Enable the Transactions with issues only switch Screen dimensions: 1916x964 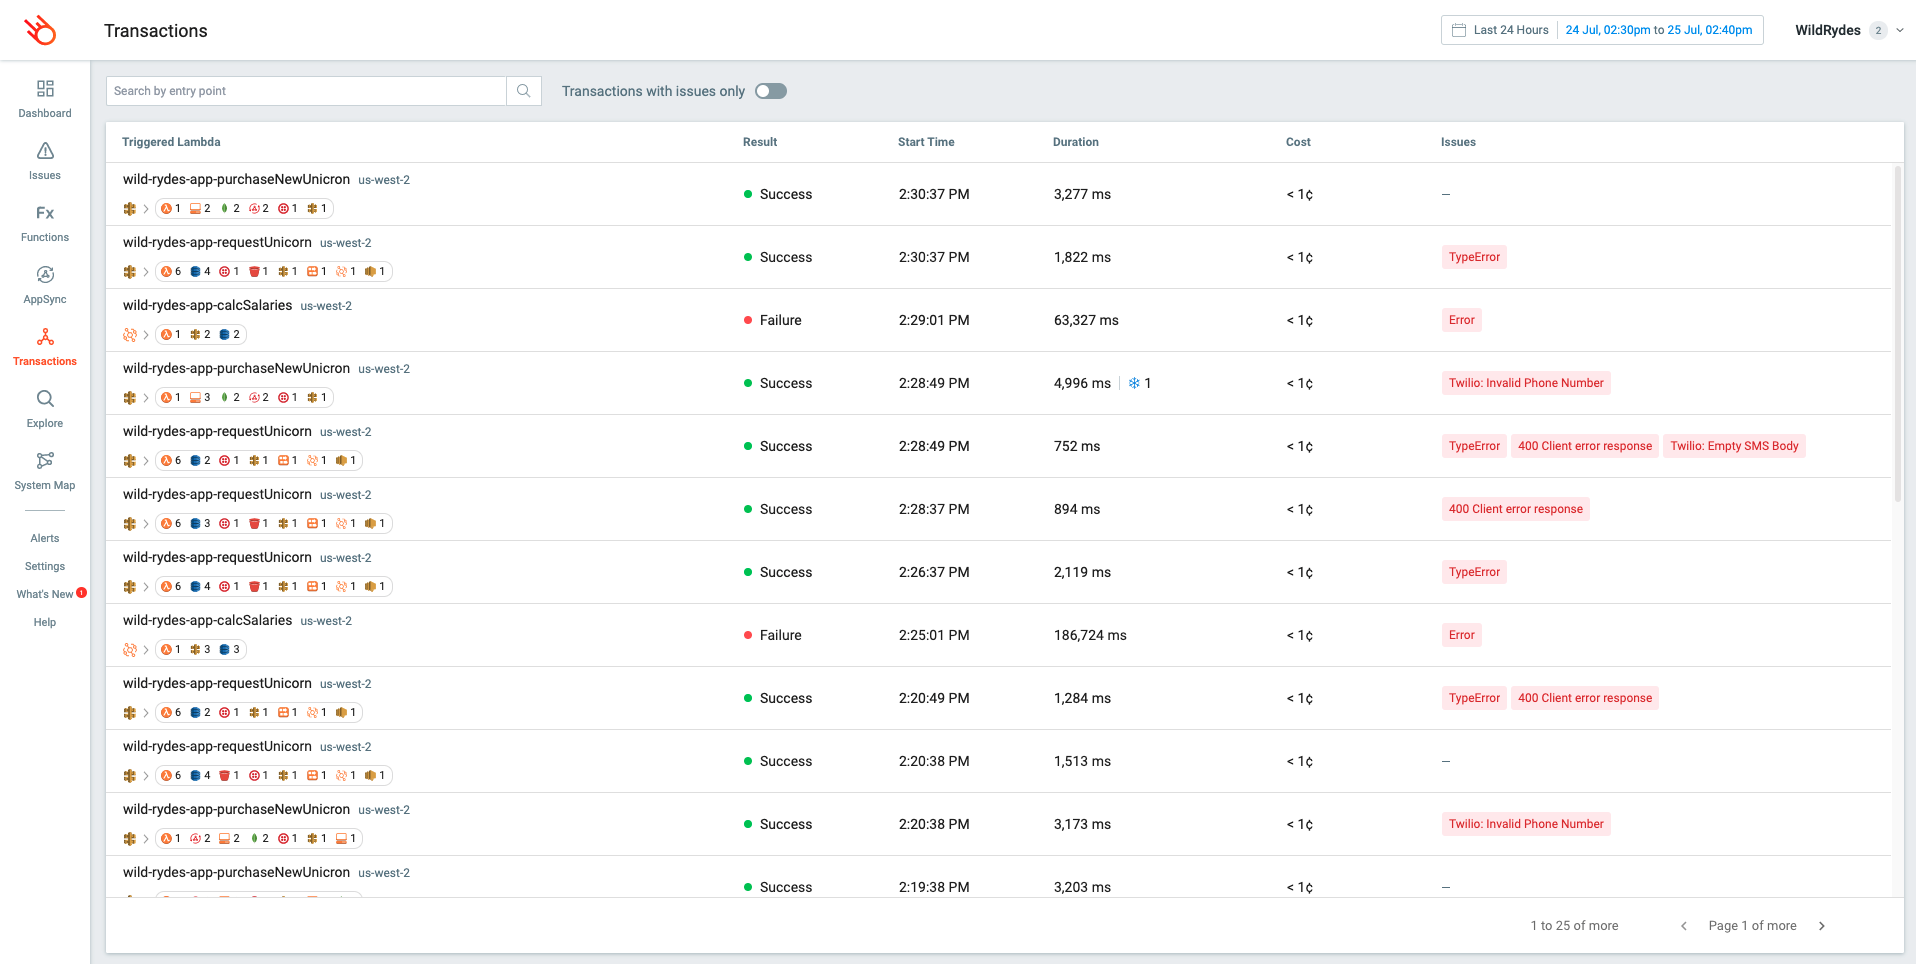coord(771,91)
